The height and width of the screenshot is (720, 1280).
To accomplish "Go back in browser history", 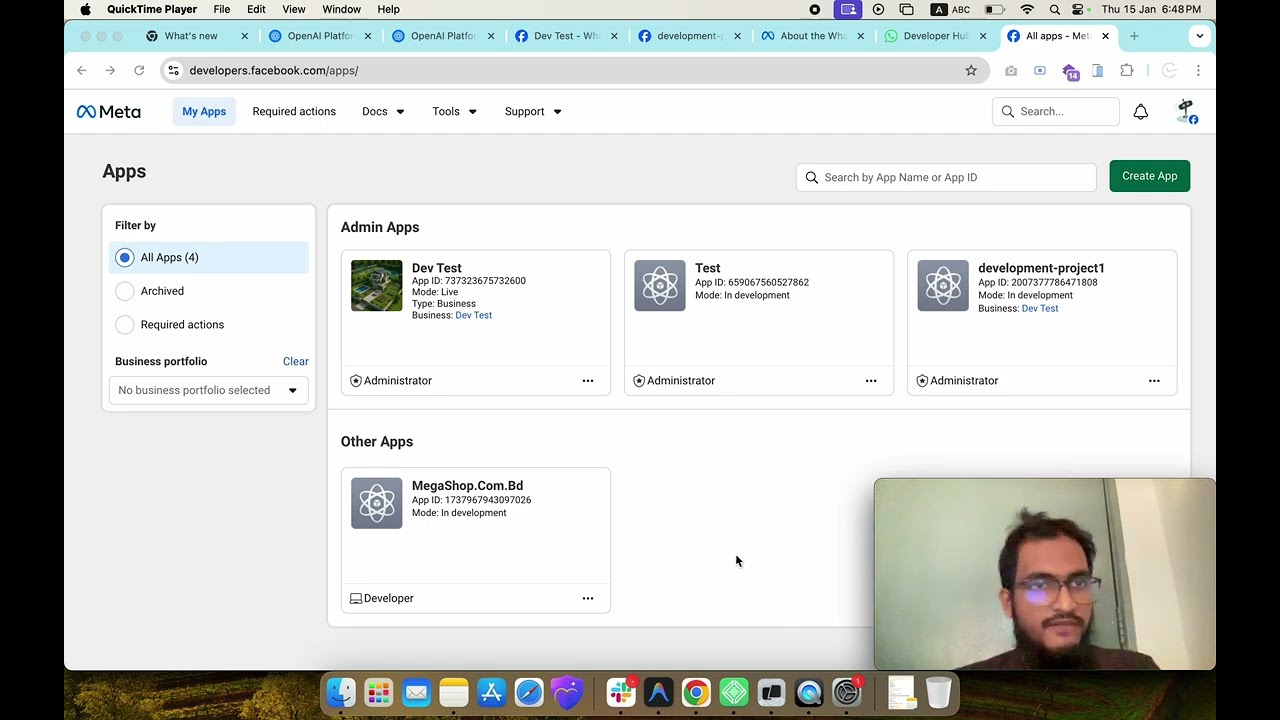I will 82,70.
